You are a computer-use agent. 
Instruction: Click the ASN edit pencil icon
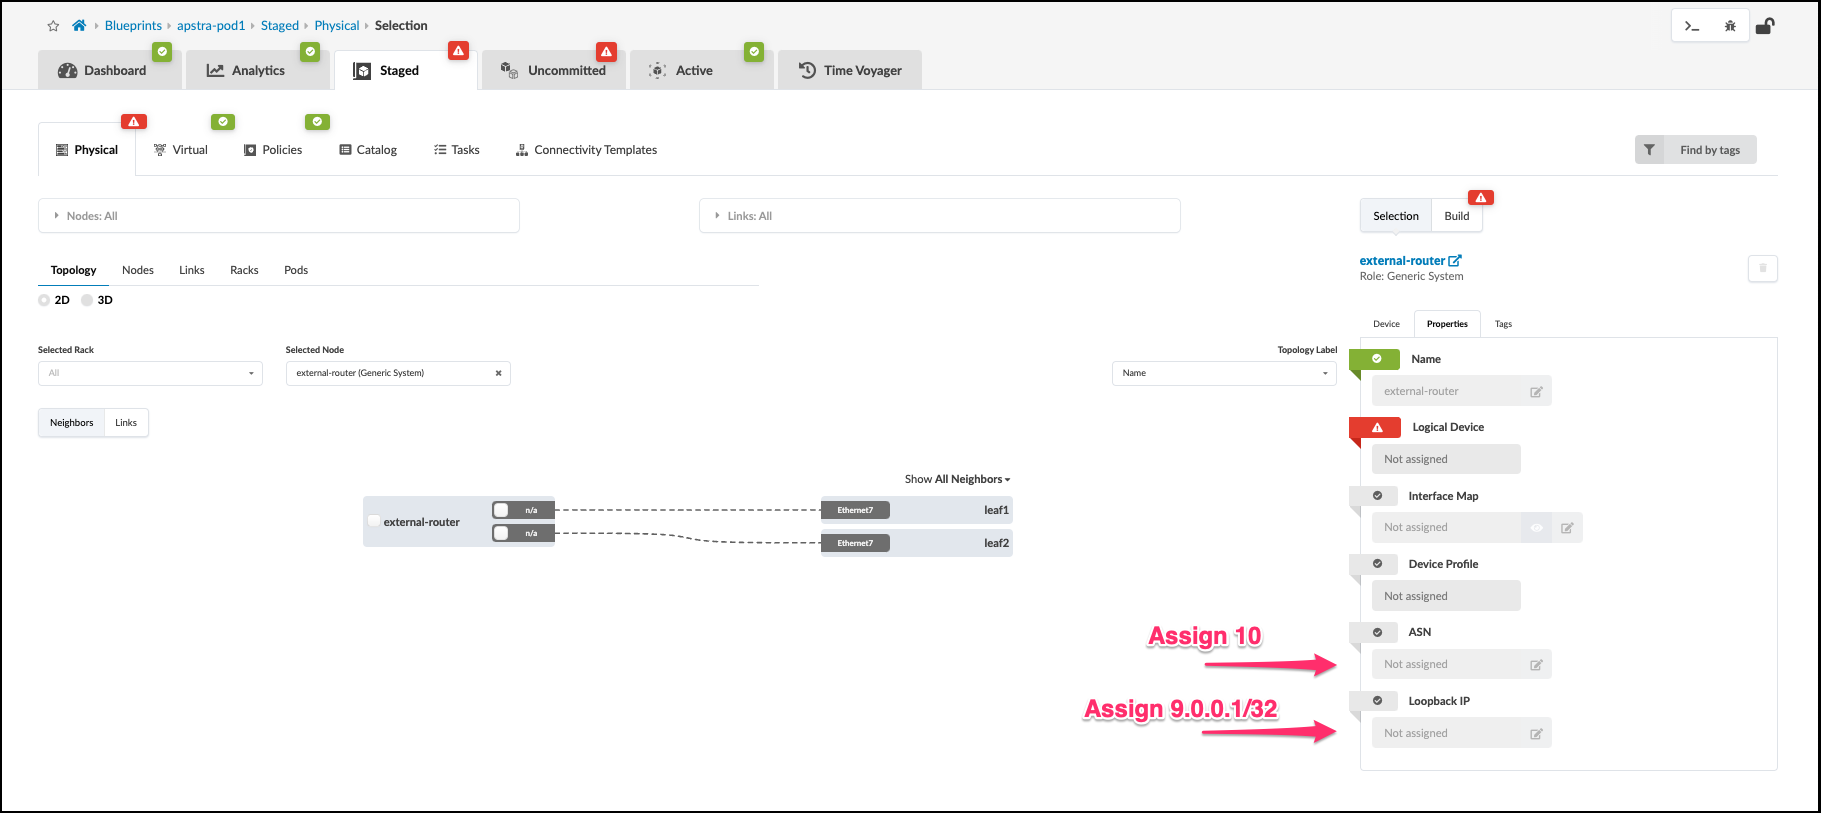1536,665
